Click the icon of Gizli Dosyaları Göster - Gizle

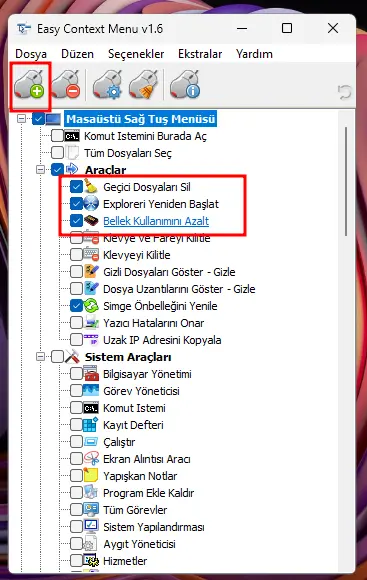coord(91,272)
